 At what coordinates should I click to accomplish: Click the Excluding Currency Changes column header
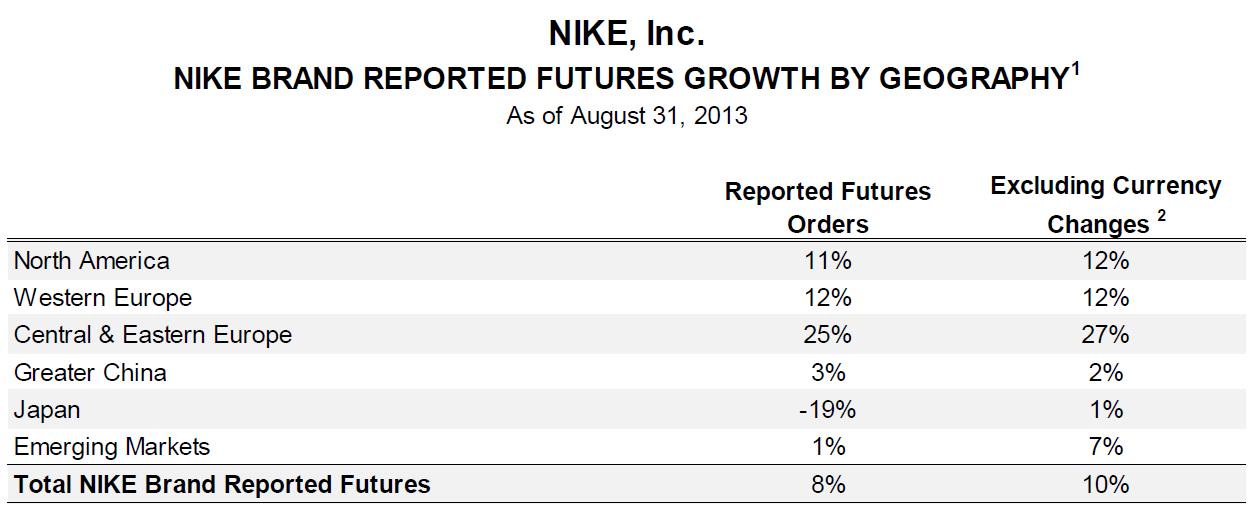1105,204
